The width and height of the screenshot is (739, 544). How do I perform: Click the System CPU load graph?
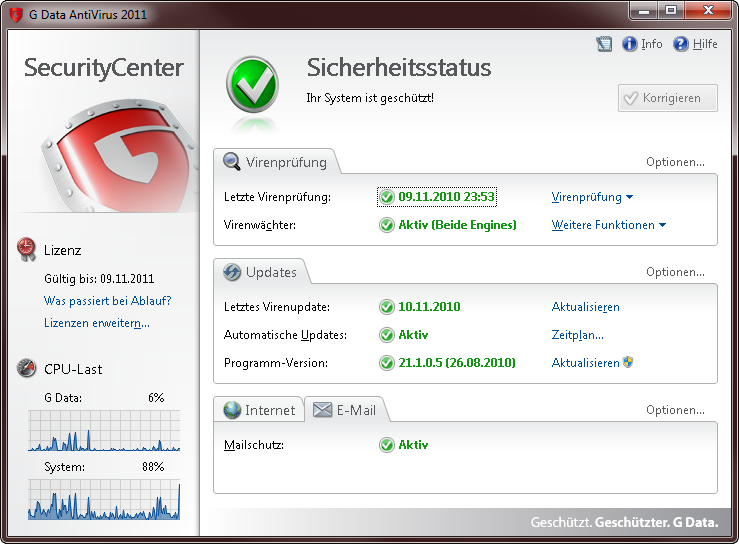coord(104,499)
